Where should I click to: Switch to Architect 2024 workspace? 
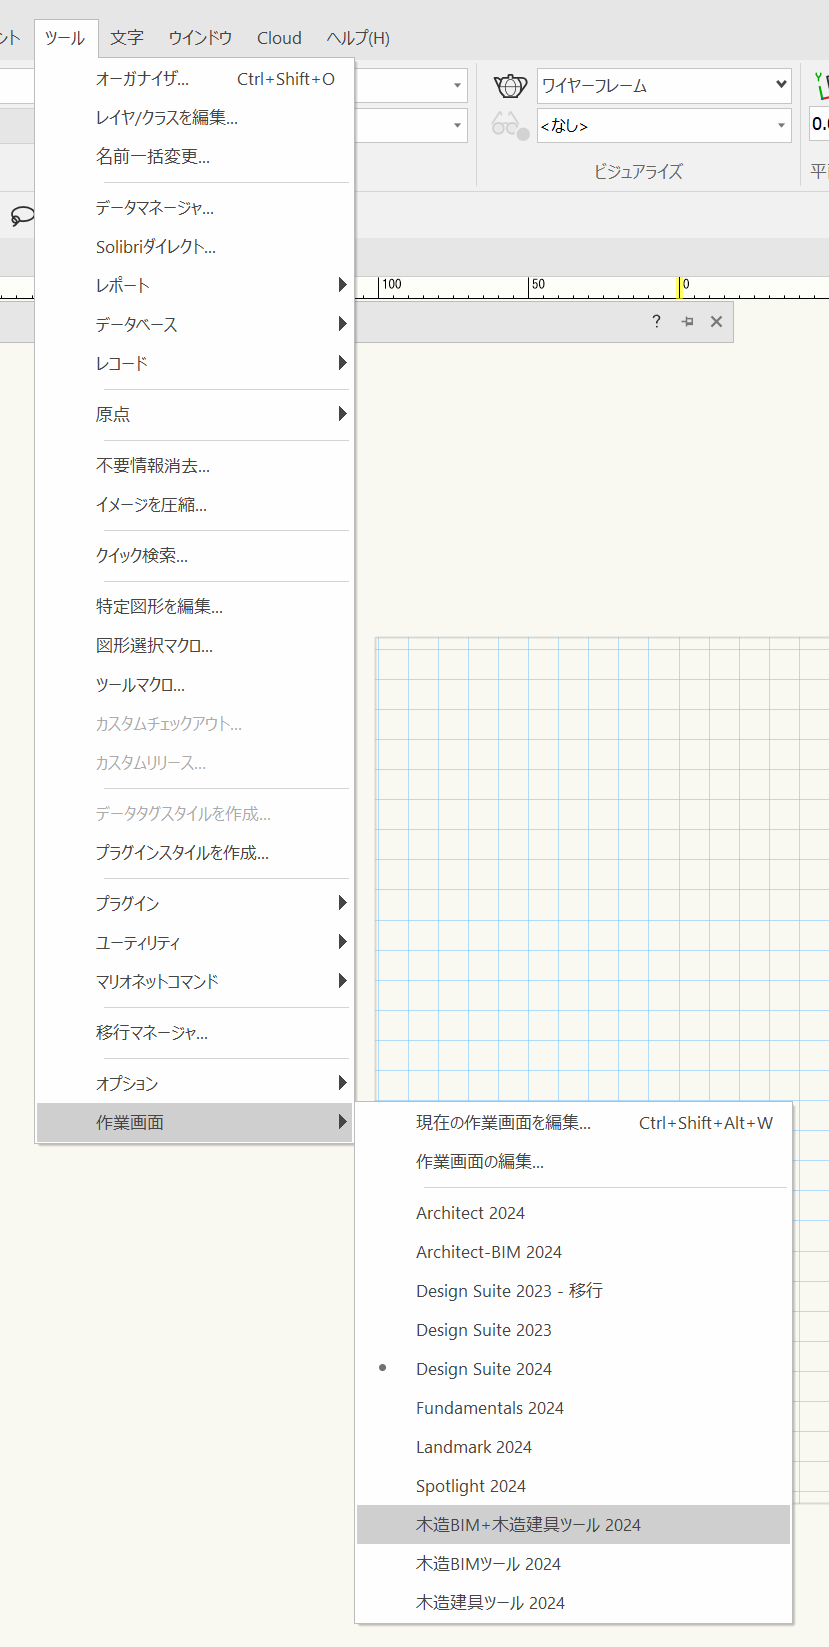pyautogui.click(x=573, y=1213)
